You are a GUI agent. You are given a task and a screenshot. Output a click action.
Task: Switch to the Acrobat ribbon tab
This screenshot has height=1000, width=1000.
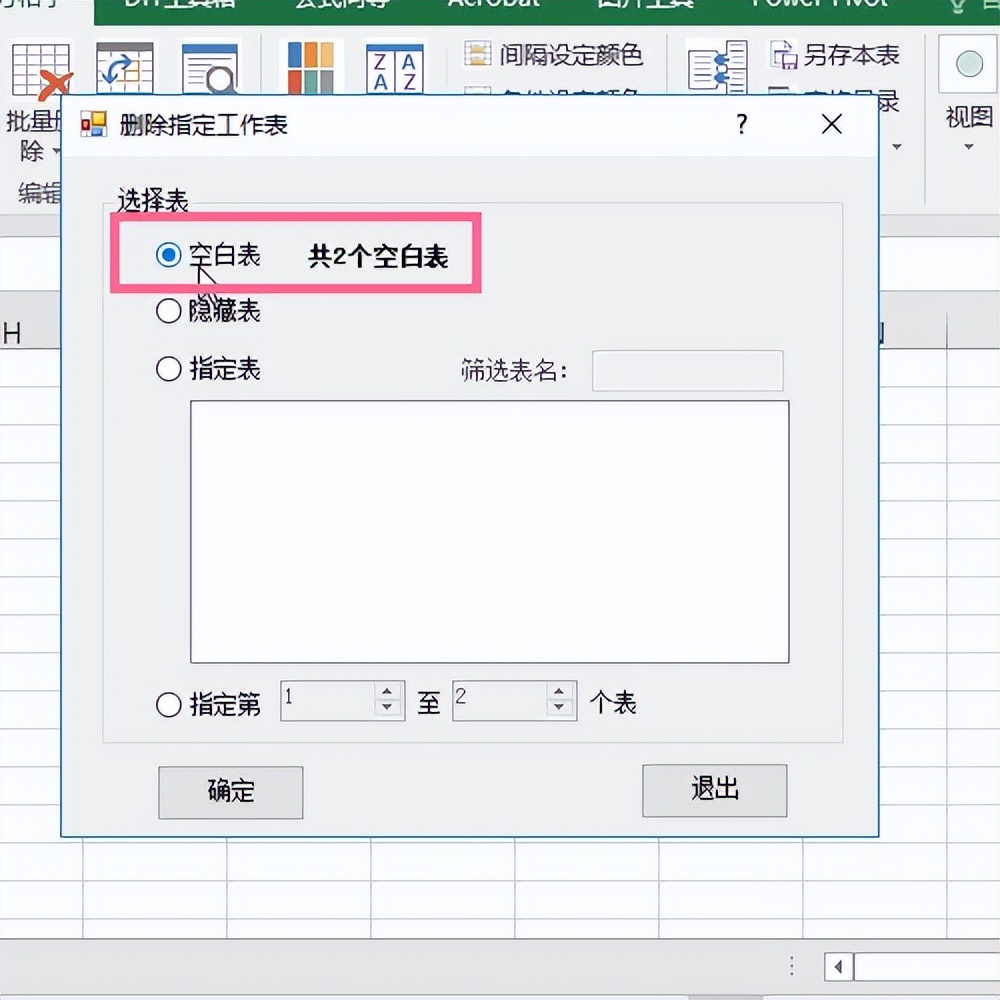[492, 5]
